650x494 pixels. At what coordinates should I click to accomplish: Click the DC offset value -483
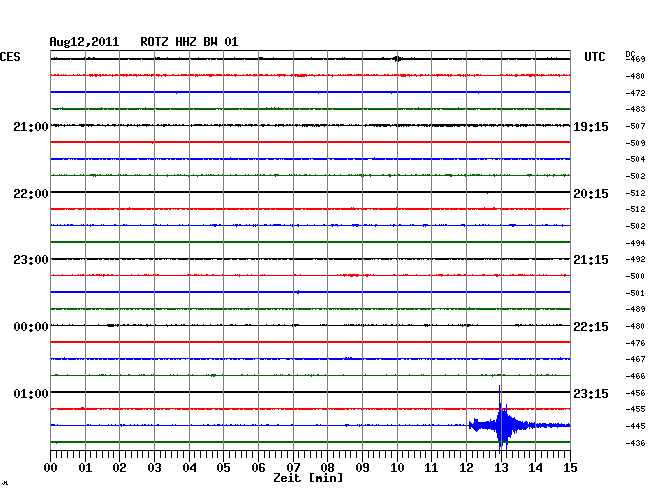point(635,109)
